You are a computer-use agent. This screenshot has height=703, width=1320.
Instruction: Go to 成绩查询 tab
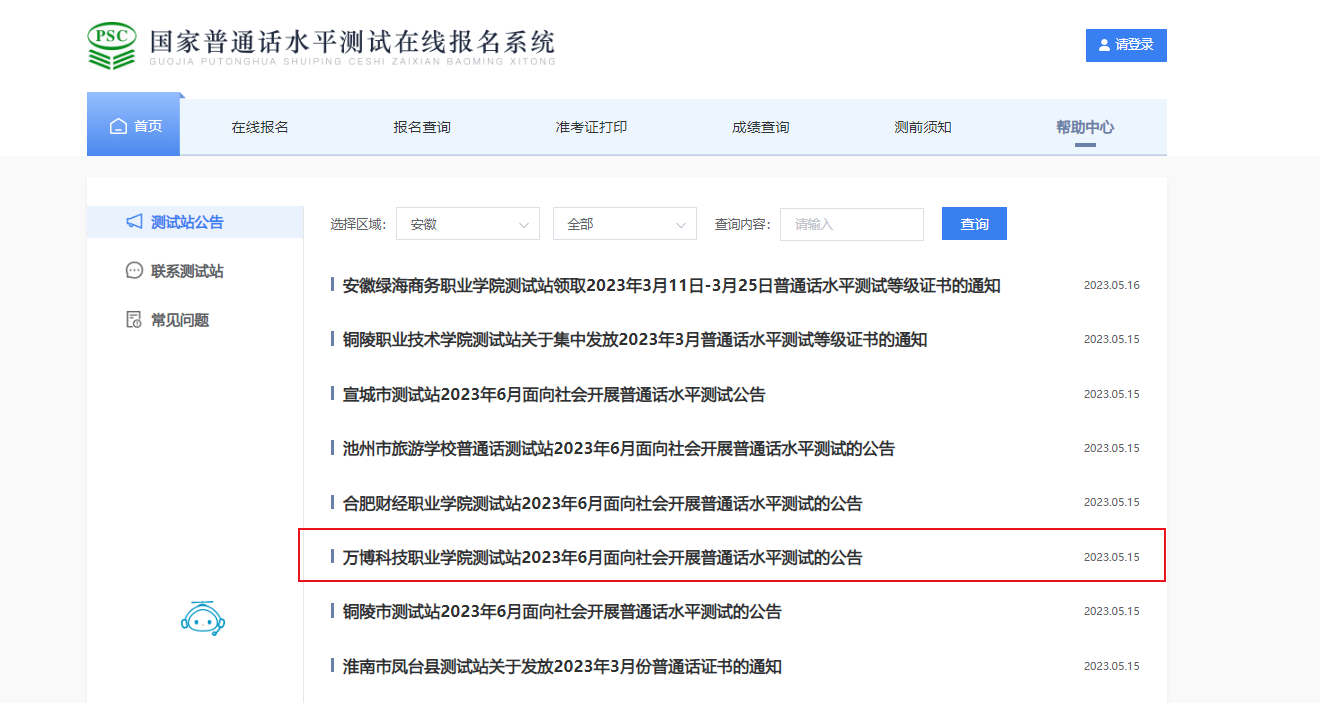760,127
